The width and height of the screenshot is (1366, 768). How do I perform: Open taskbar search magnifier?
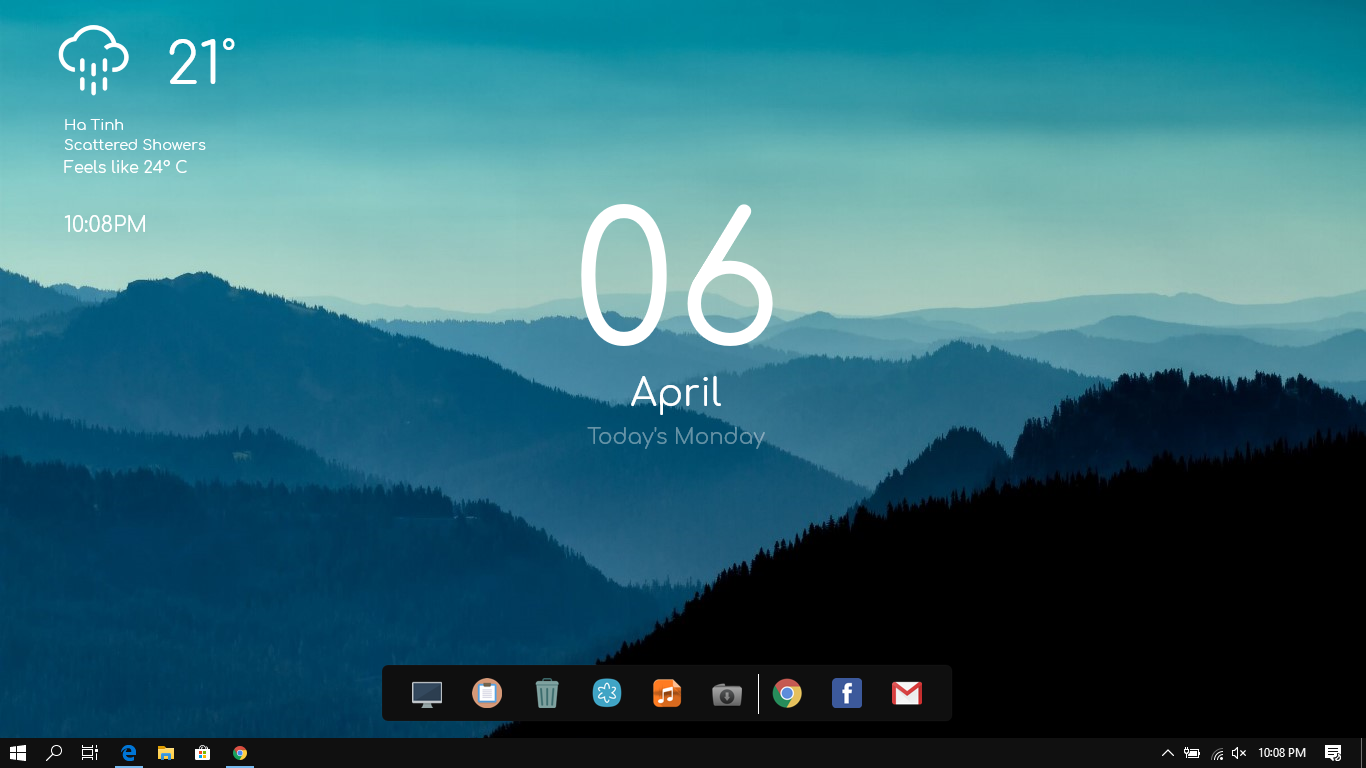point(54,753)
